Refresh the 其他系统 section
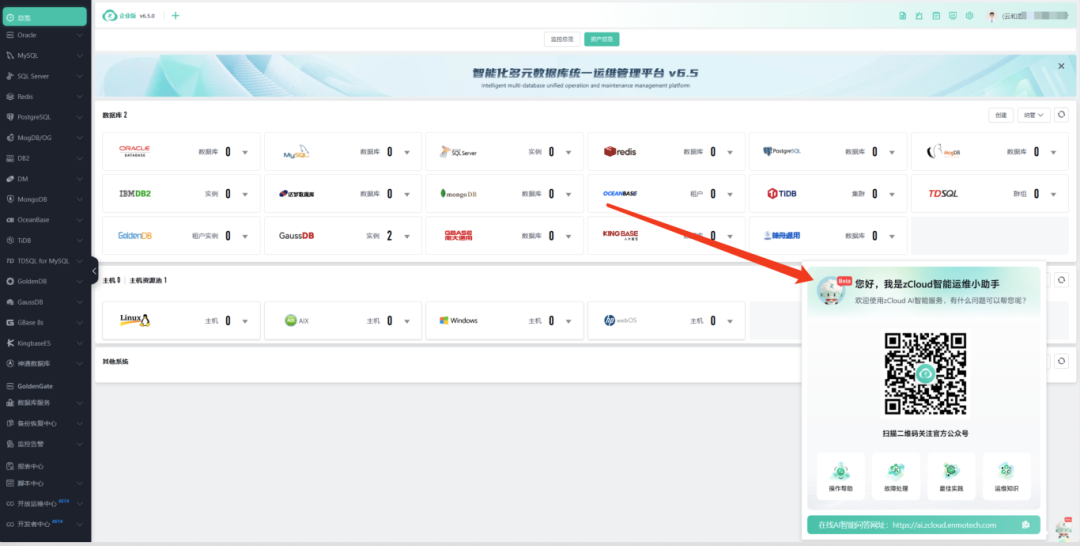Viewport: 1080px width, 546px height. pos(1061,361)
